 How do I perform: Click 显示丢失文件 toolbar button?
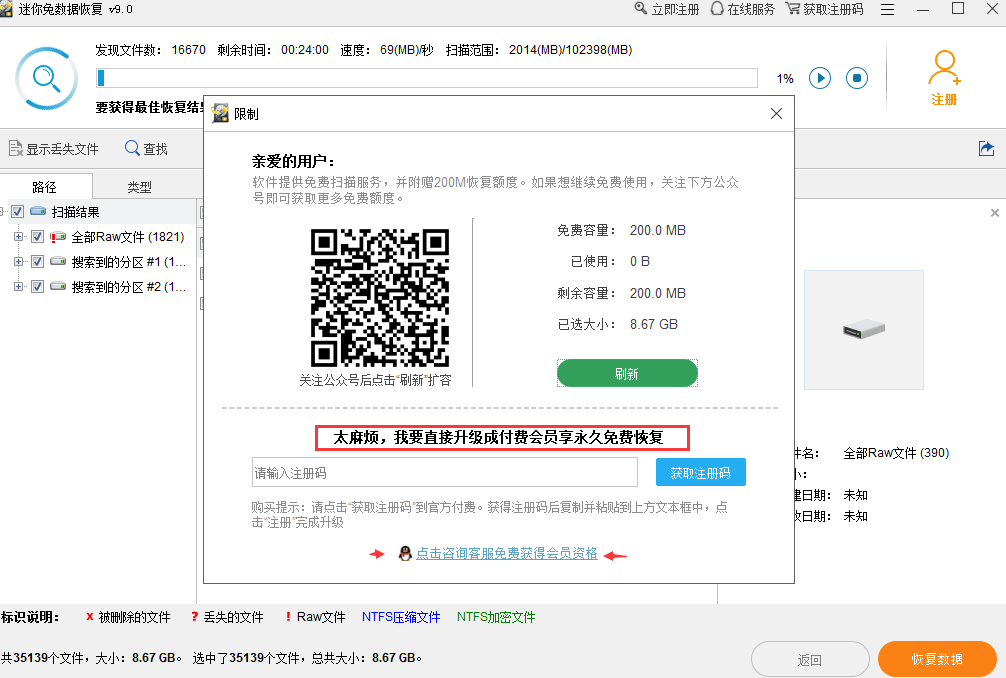(54, 149)
